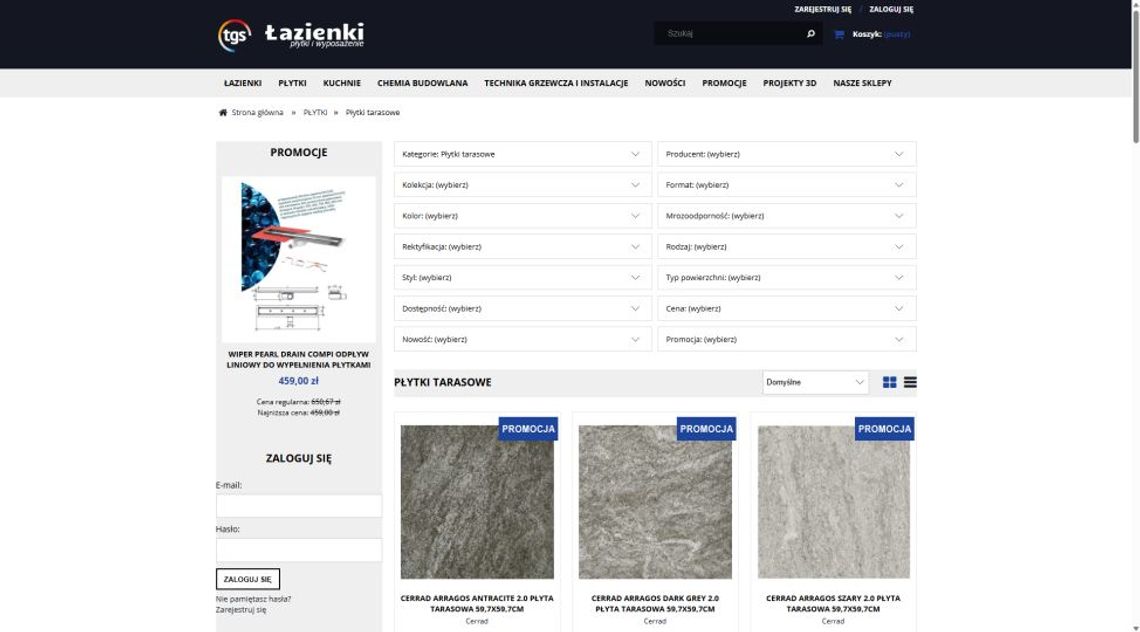Switch to grid view layout
The image size is (1140, 632).
pos(889,382)
